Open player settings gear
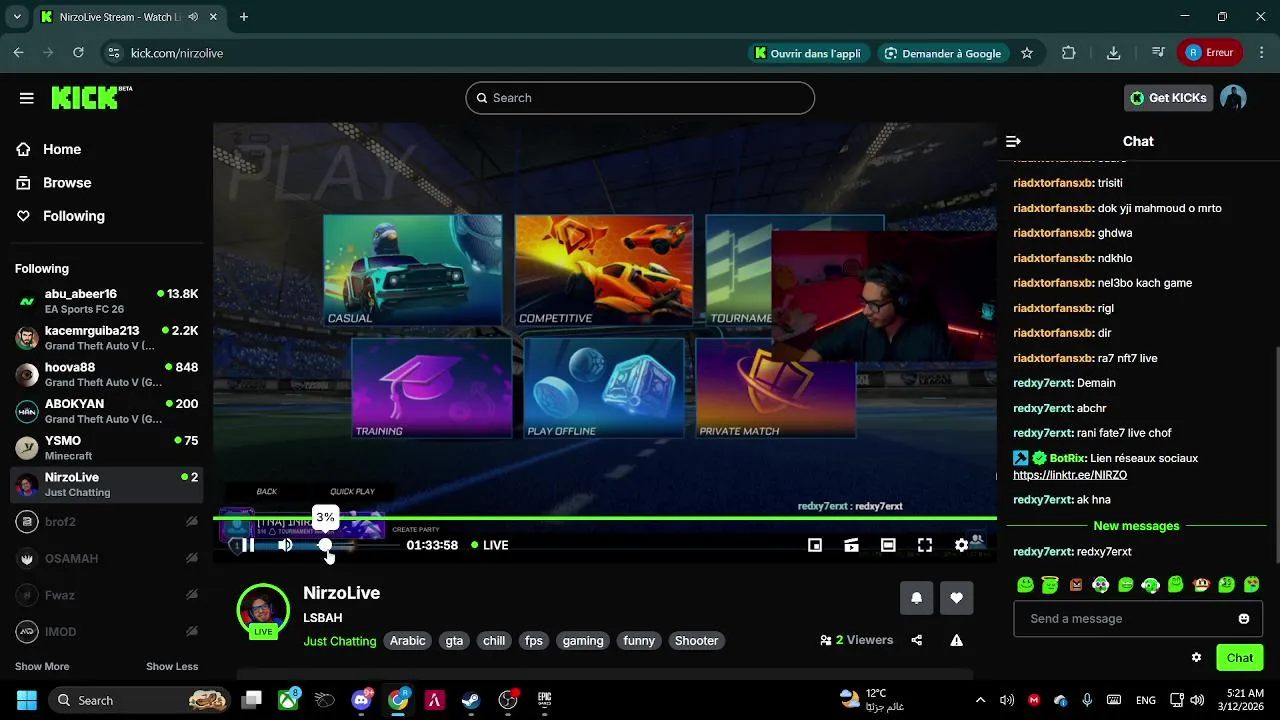 pyautogui.click(x=961, y=545)
